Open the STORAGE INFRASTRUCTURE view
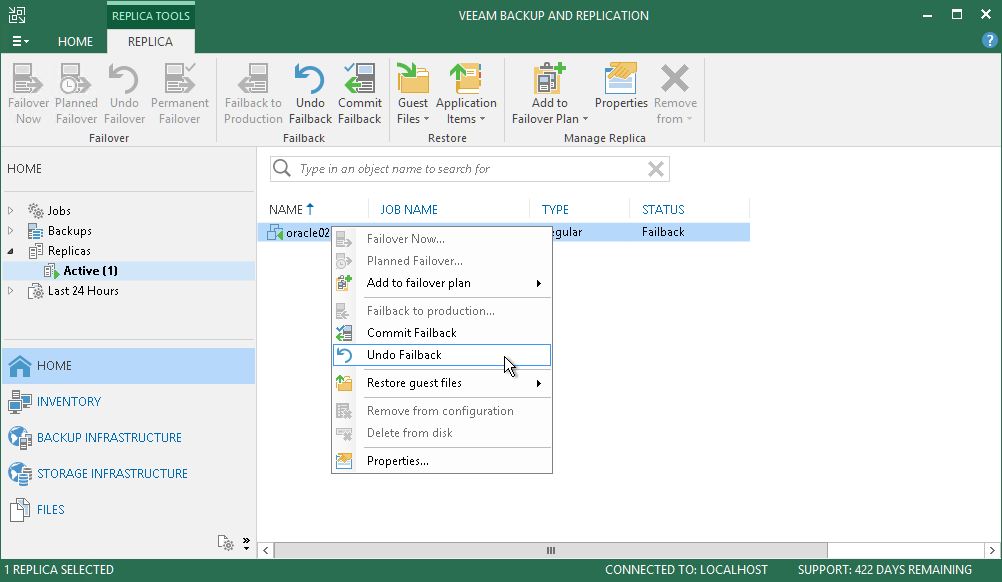The width and height of the screenshot is (1002, 582). tap(128, 473)
